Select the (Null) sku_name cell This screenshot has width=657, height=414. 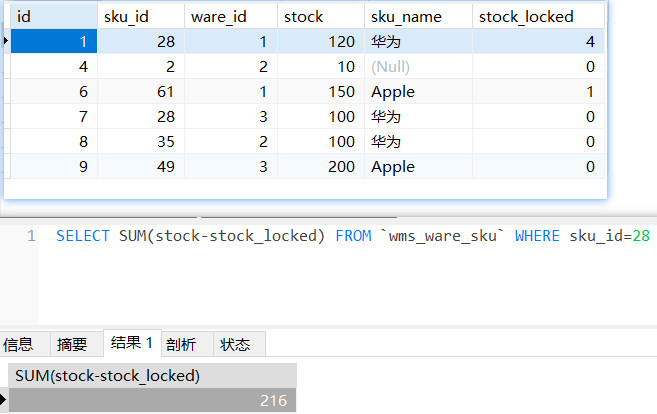click(x=416, y=67)
